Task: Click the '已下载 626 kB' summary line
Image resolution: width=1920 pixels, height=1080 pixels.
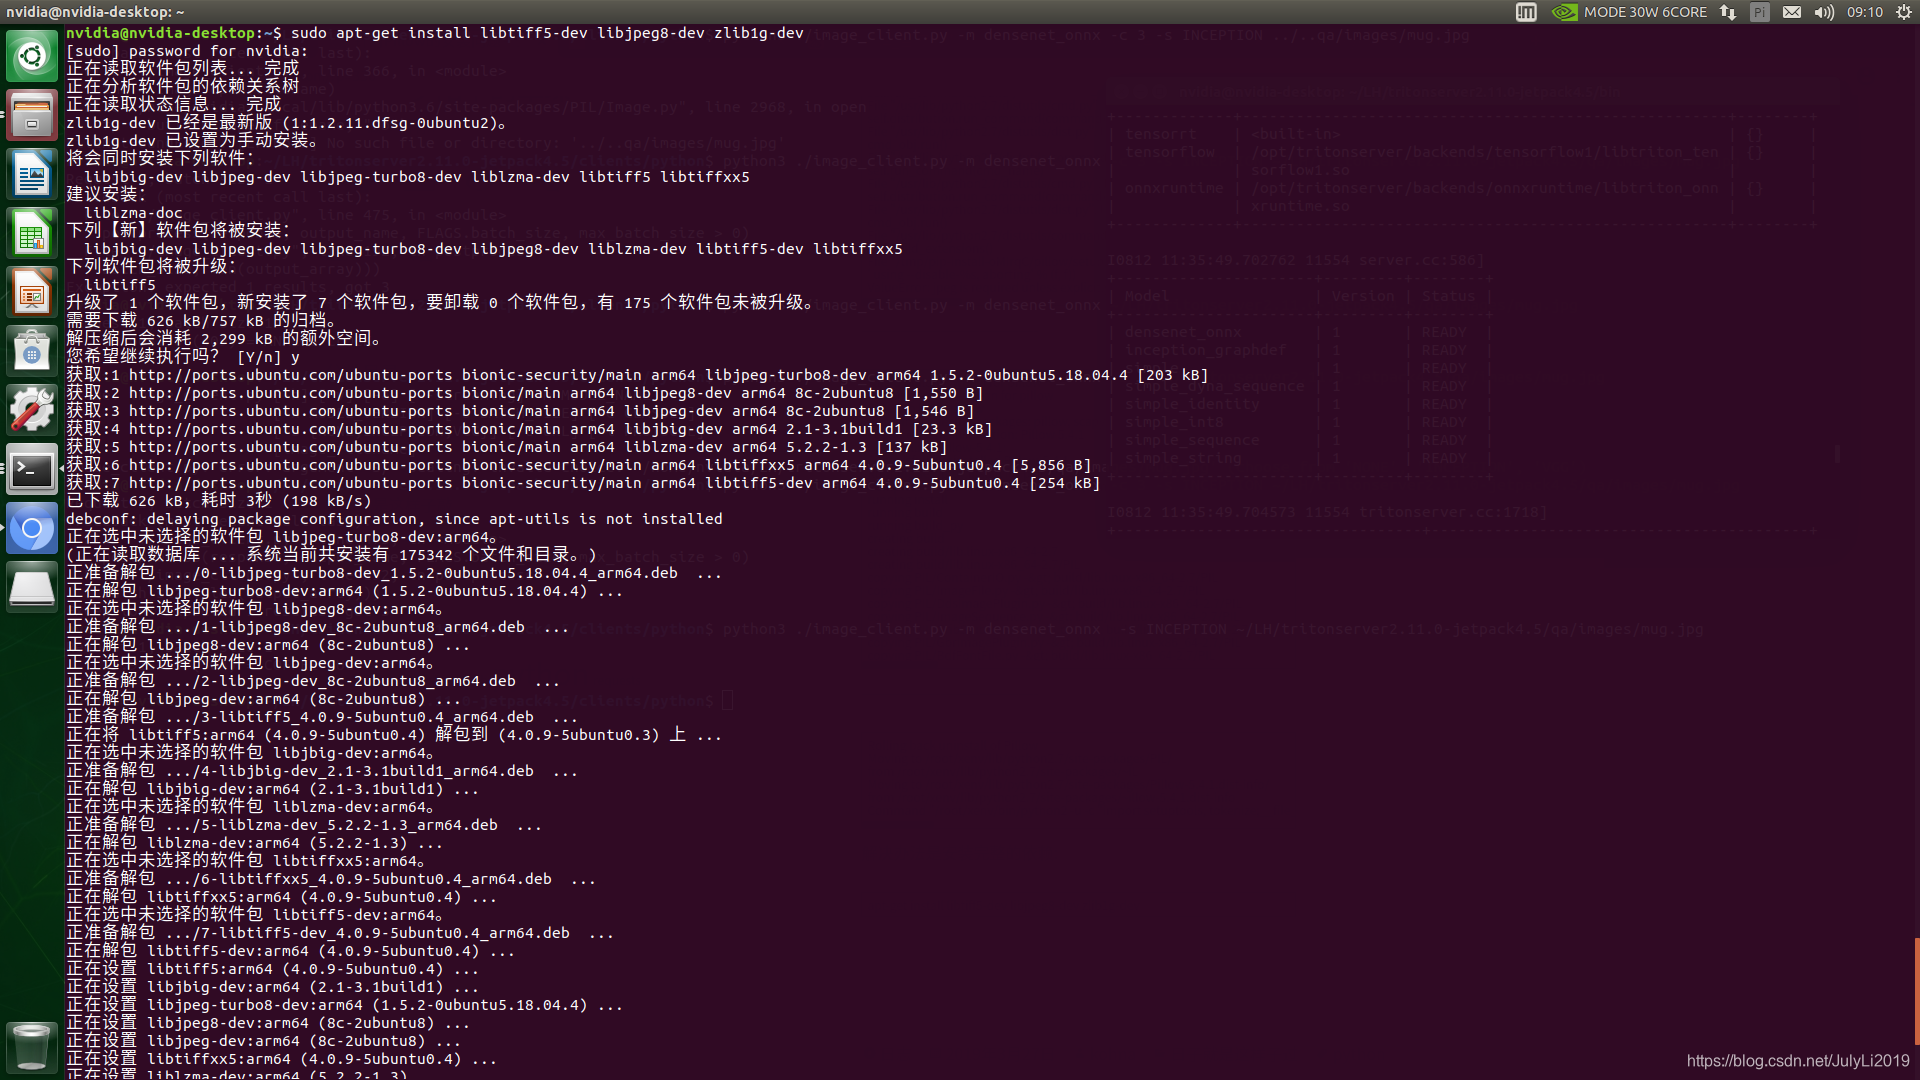Action: (x=219, y=501)
